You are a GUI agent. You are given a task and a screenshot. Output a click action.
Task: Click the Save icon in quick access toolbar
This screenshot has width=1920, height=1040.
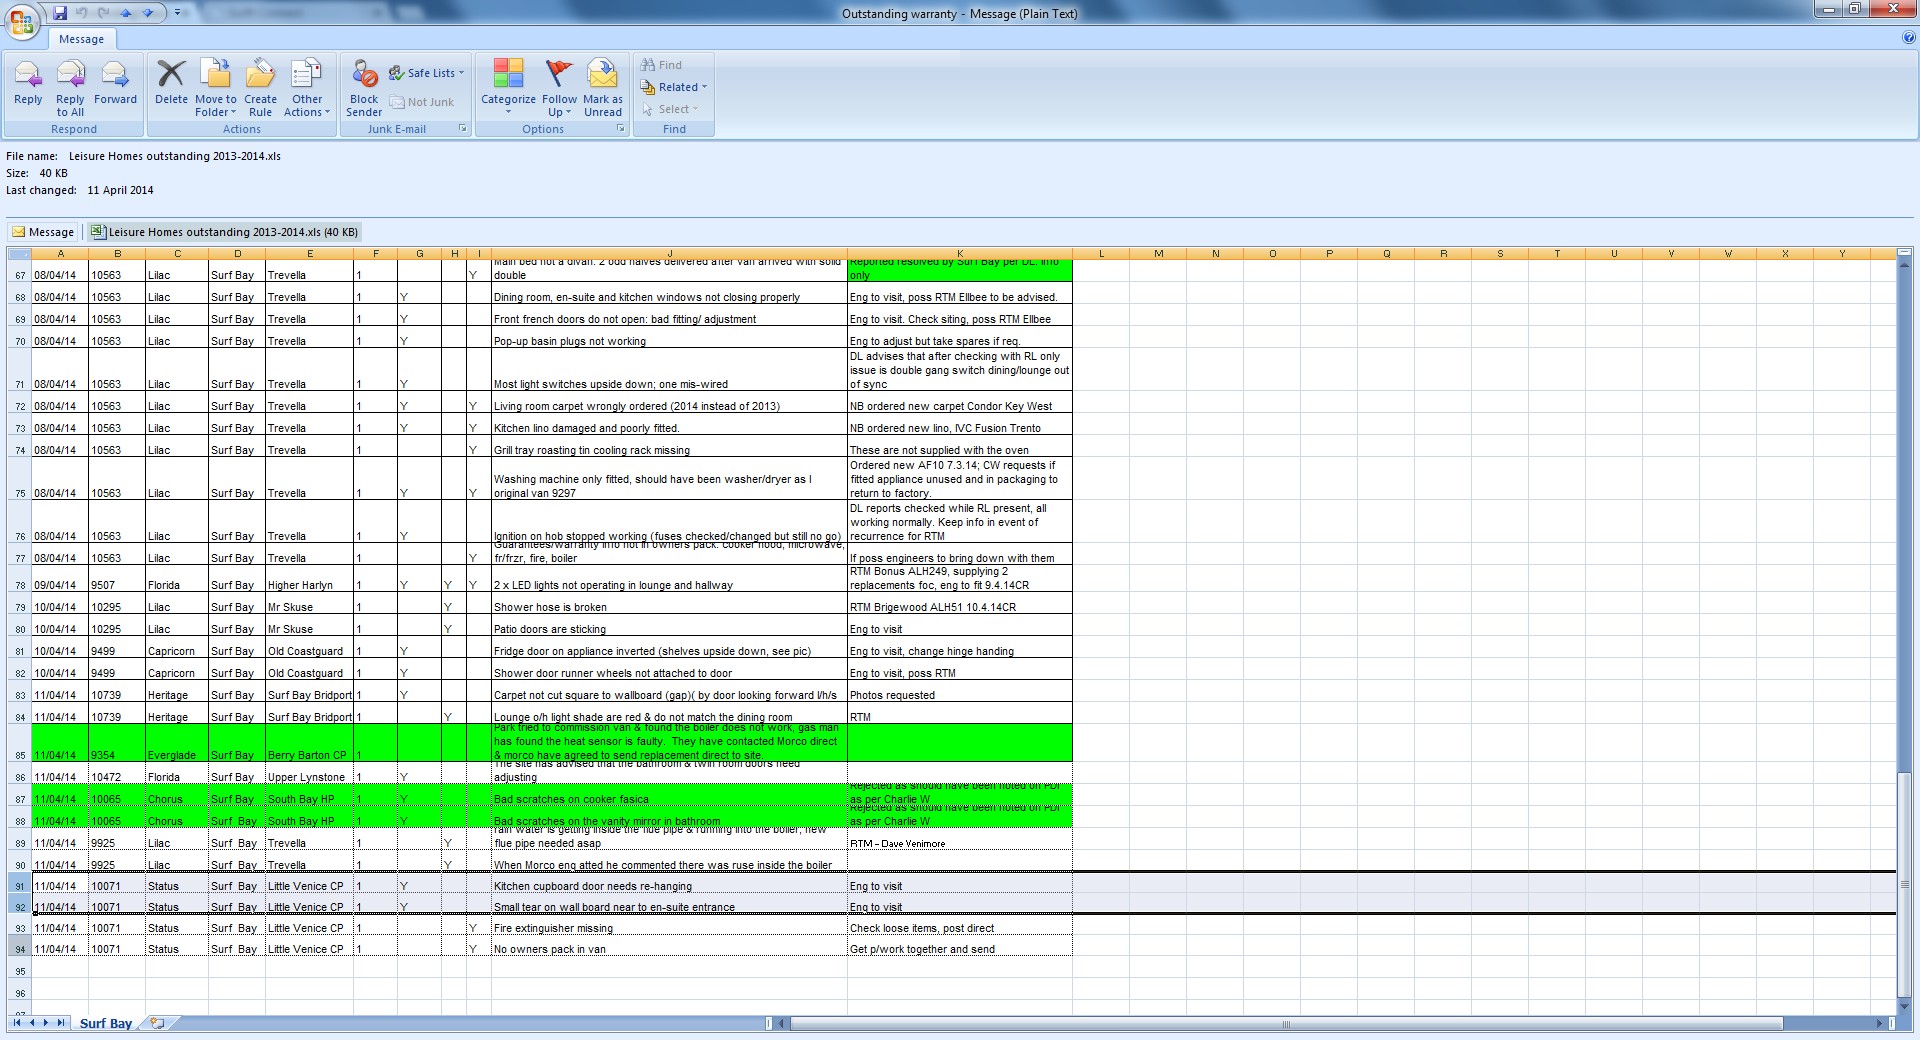60,13
